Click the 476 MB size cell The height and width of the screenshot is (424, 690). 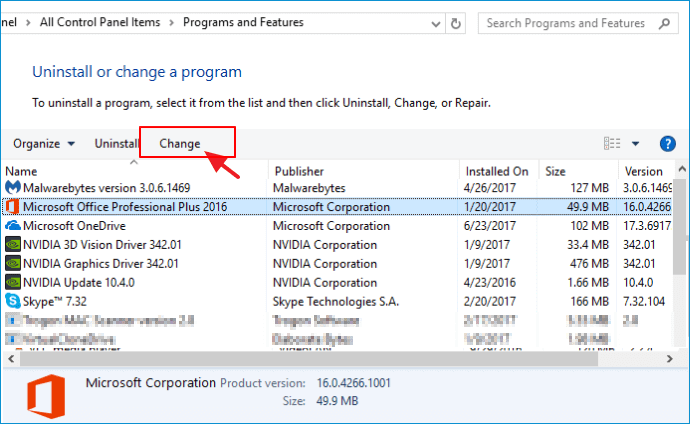click(589, 263)
